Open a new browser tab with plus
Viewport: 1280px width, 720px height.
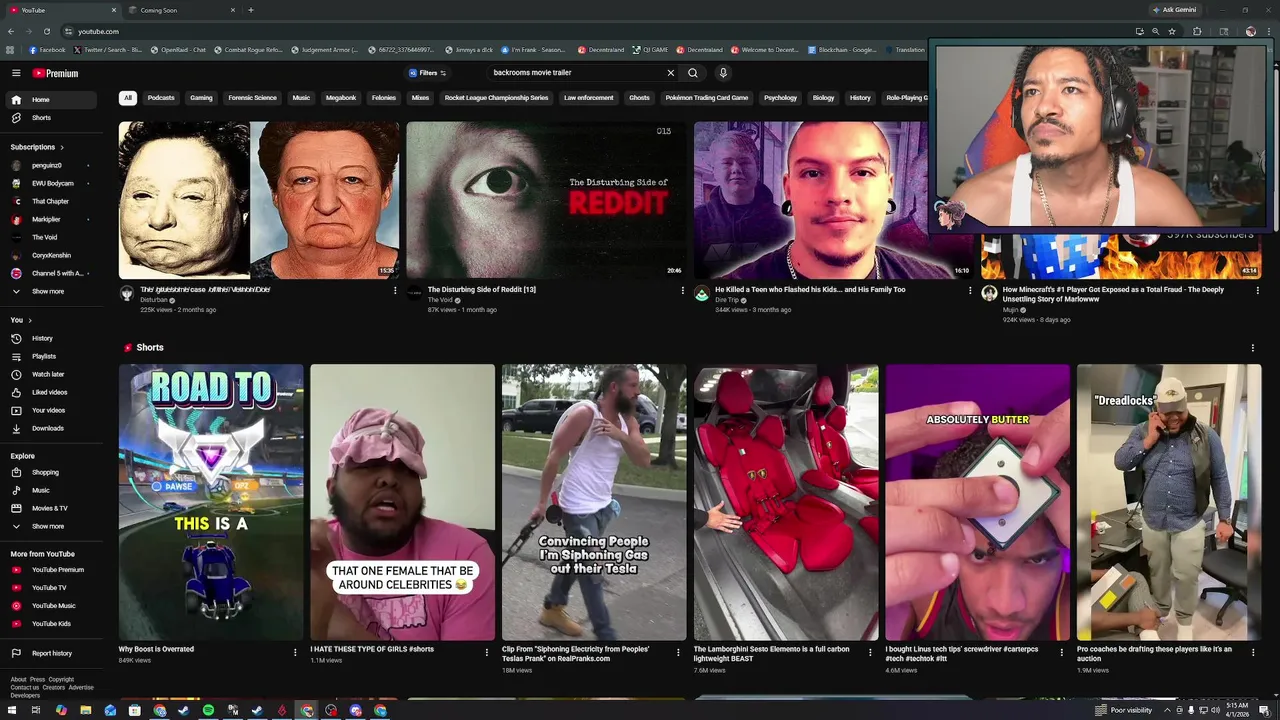click(x=250, y=10)
